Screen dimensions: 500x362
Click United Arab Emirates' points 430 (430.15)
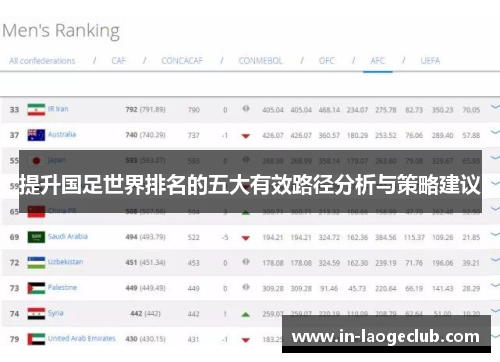pos(145,339)
